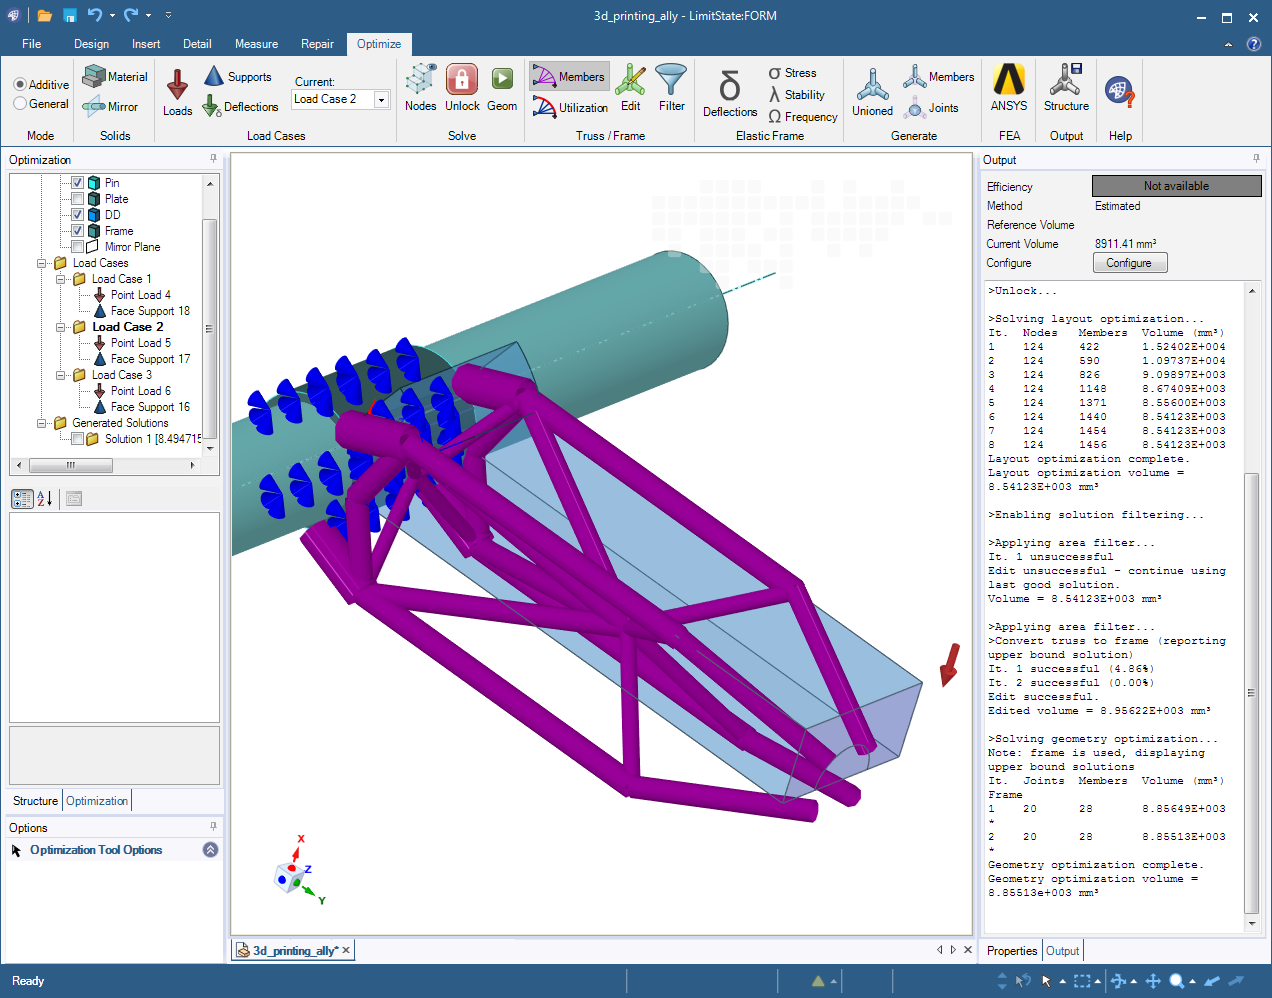Click the zoom magnifier icon in status bar
Image resolution: width=1272 pixels, height=998 pixels.
pos(1176,981)
